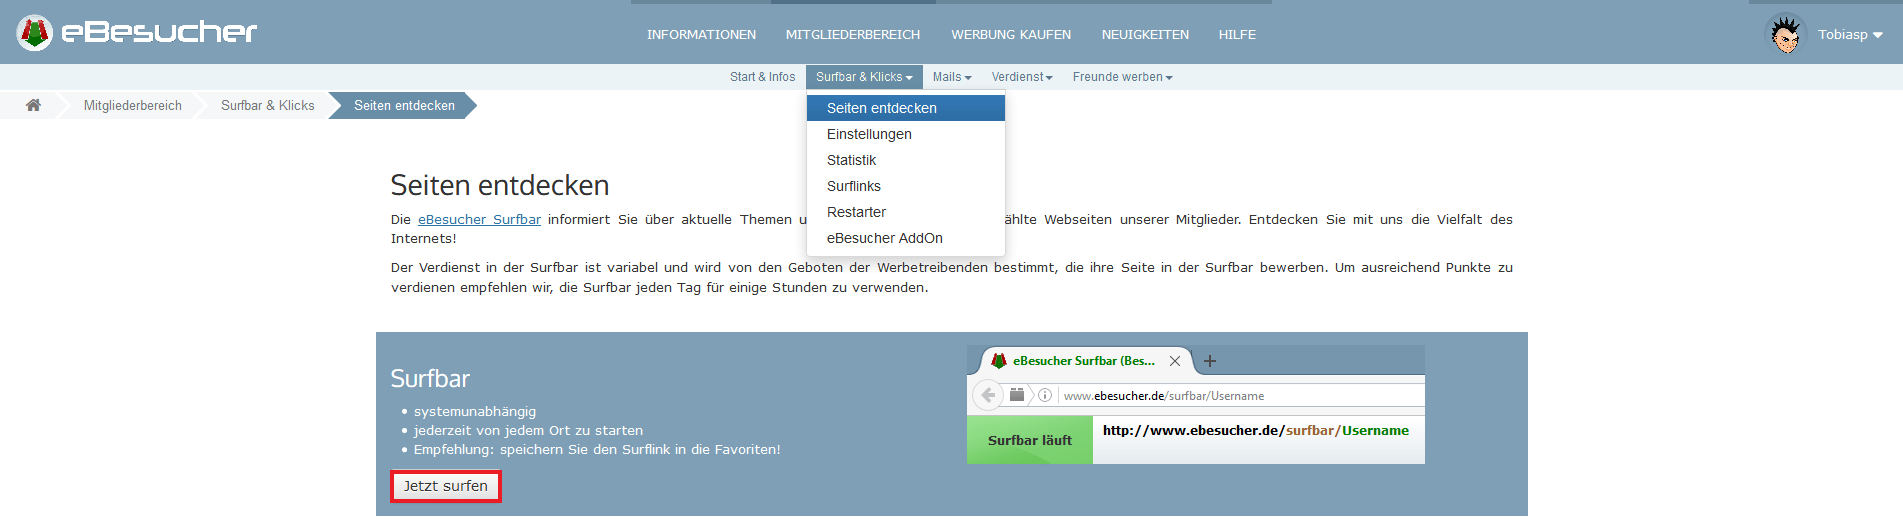The image size is (1903, 529).
Task: Open the WERBUNG KAUFEN menu
Action: pyautogui.click(x=1011, y=34)
